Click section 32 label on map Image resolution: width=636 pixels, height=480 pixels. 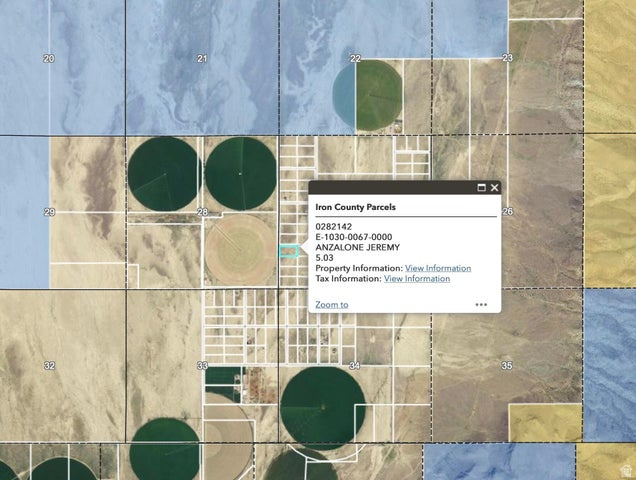tap(49, 366)
